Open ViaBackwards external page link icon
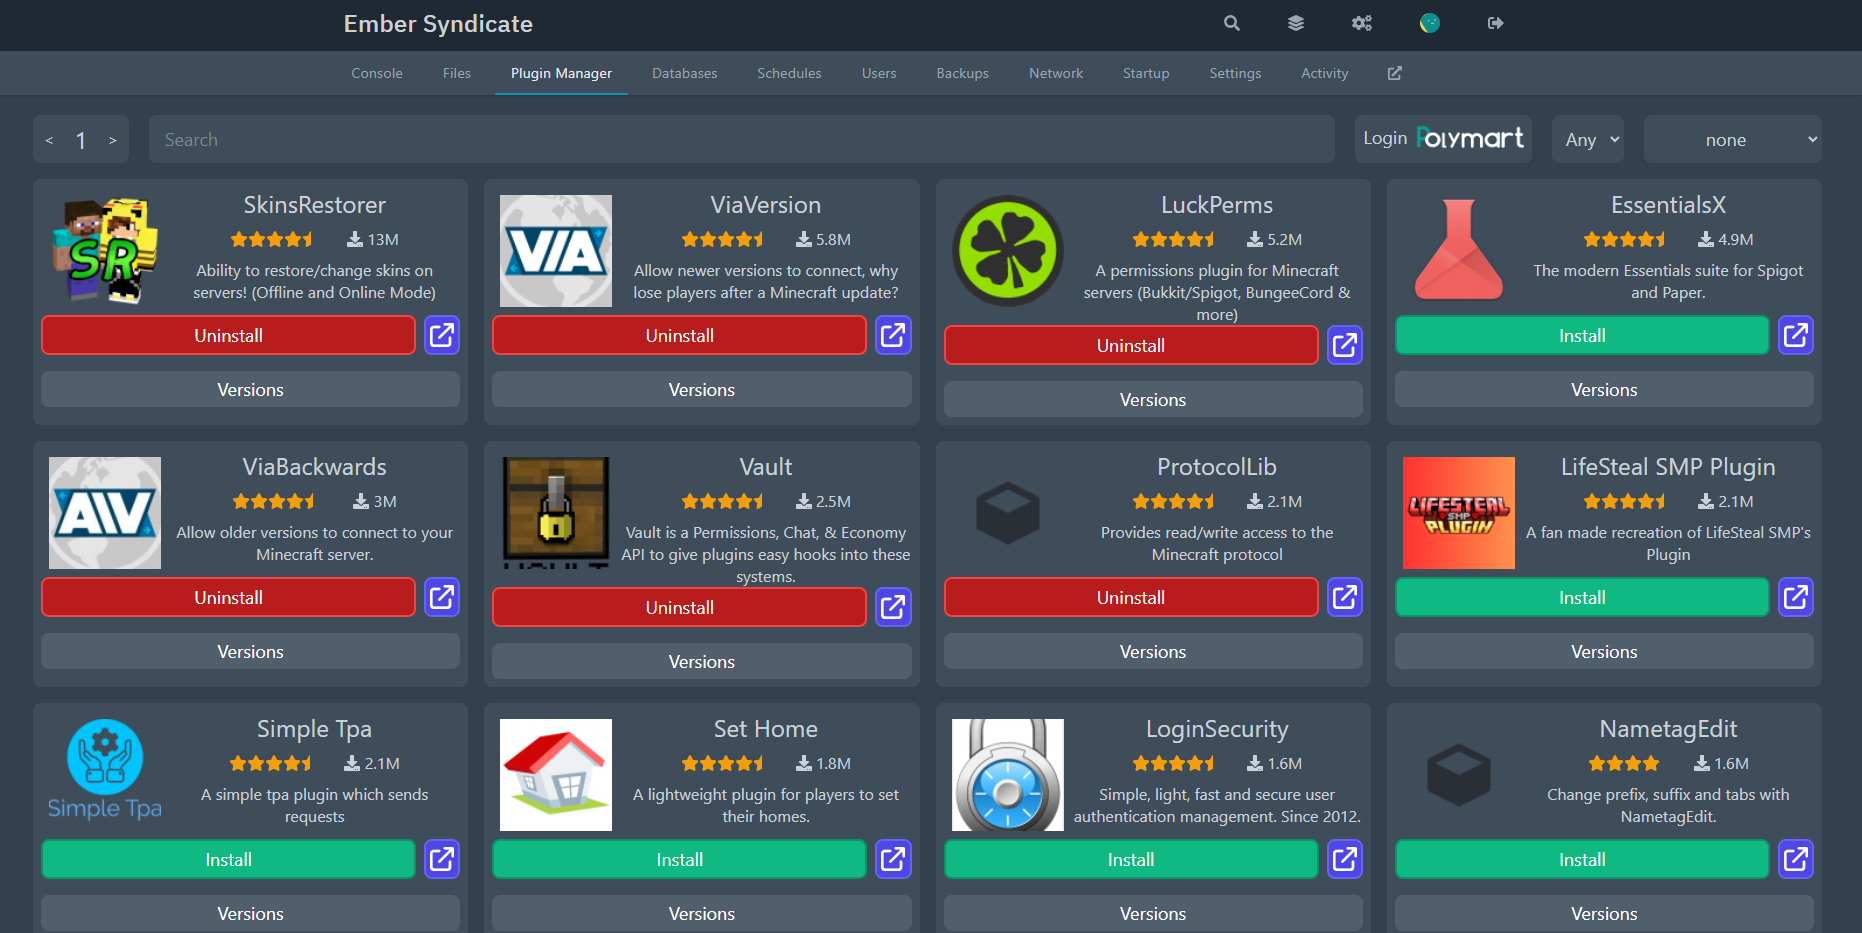1862x933 pixels. point(442,597)
